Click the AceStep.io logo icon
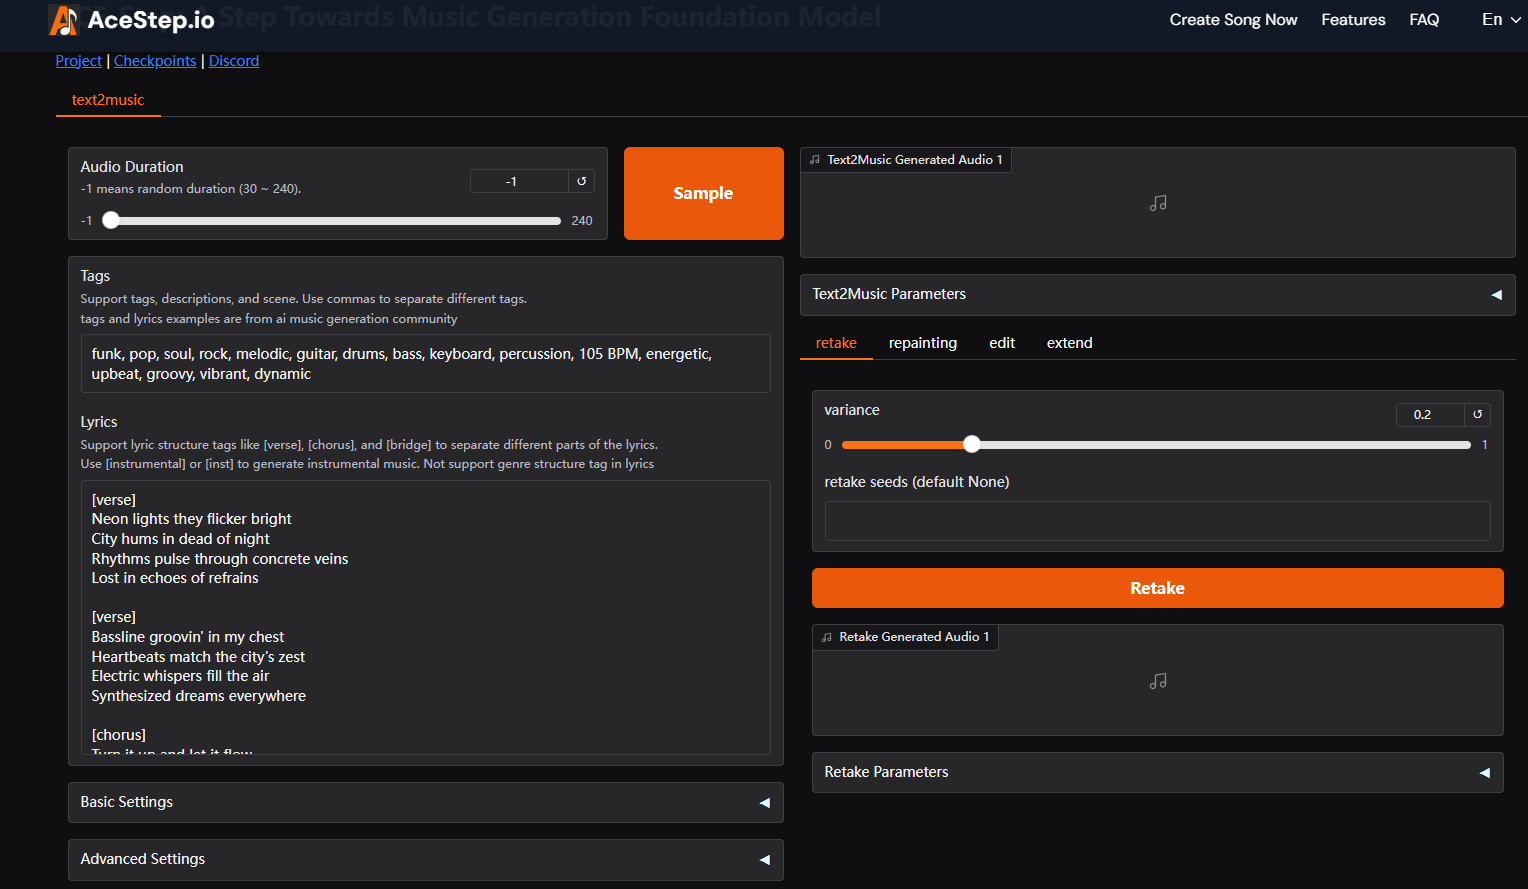 click(x=64, y=20)
